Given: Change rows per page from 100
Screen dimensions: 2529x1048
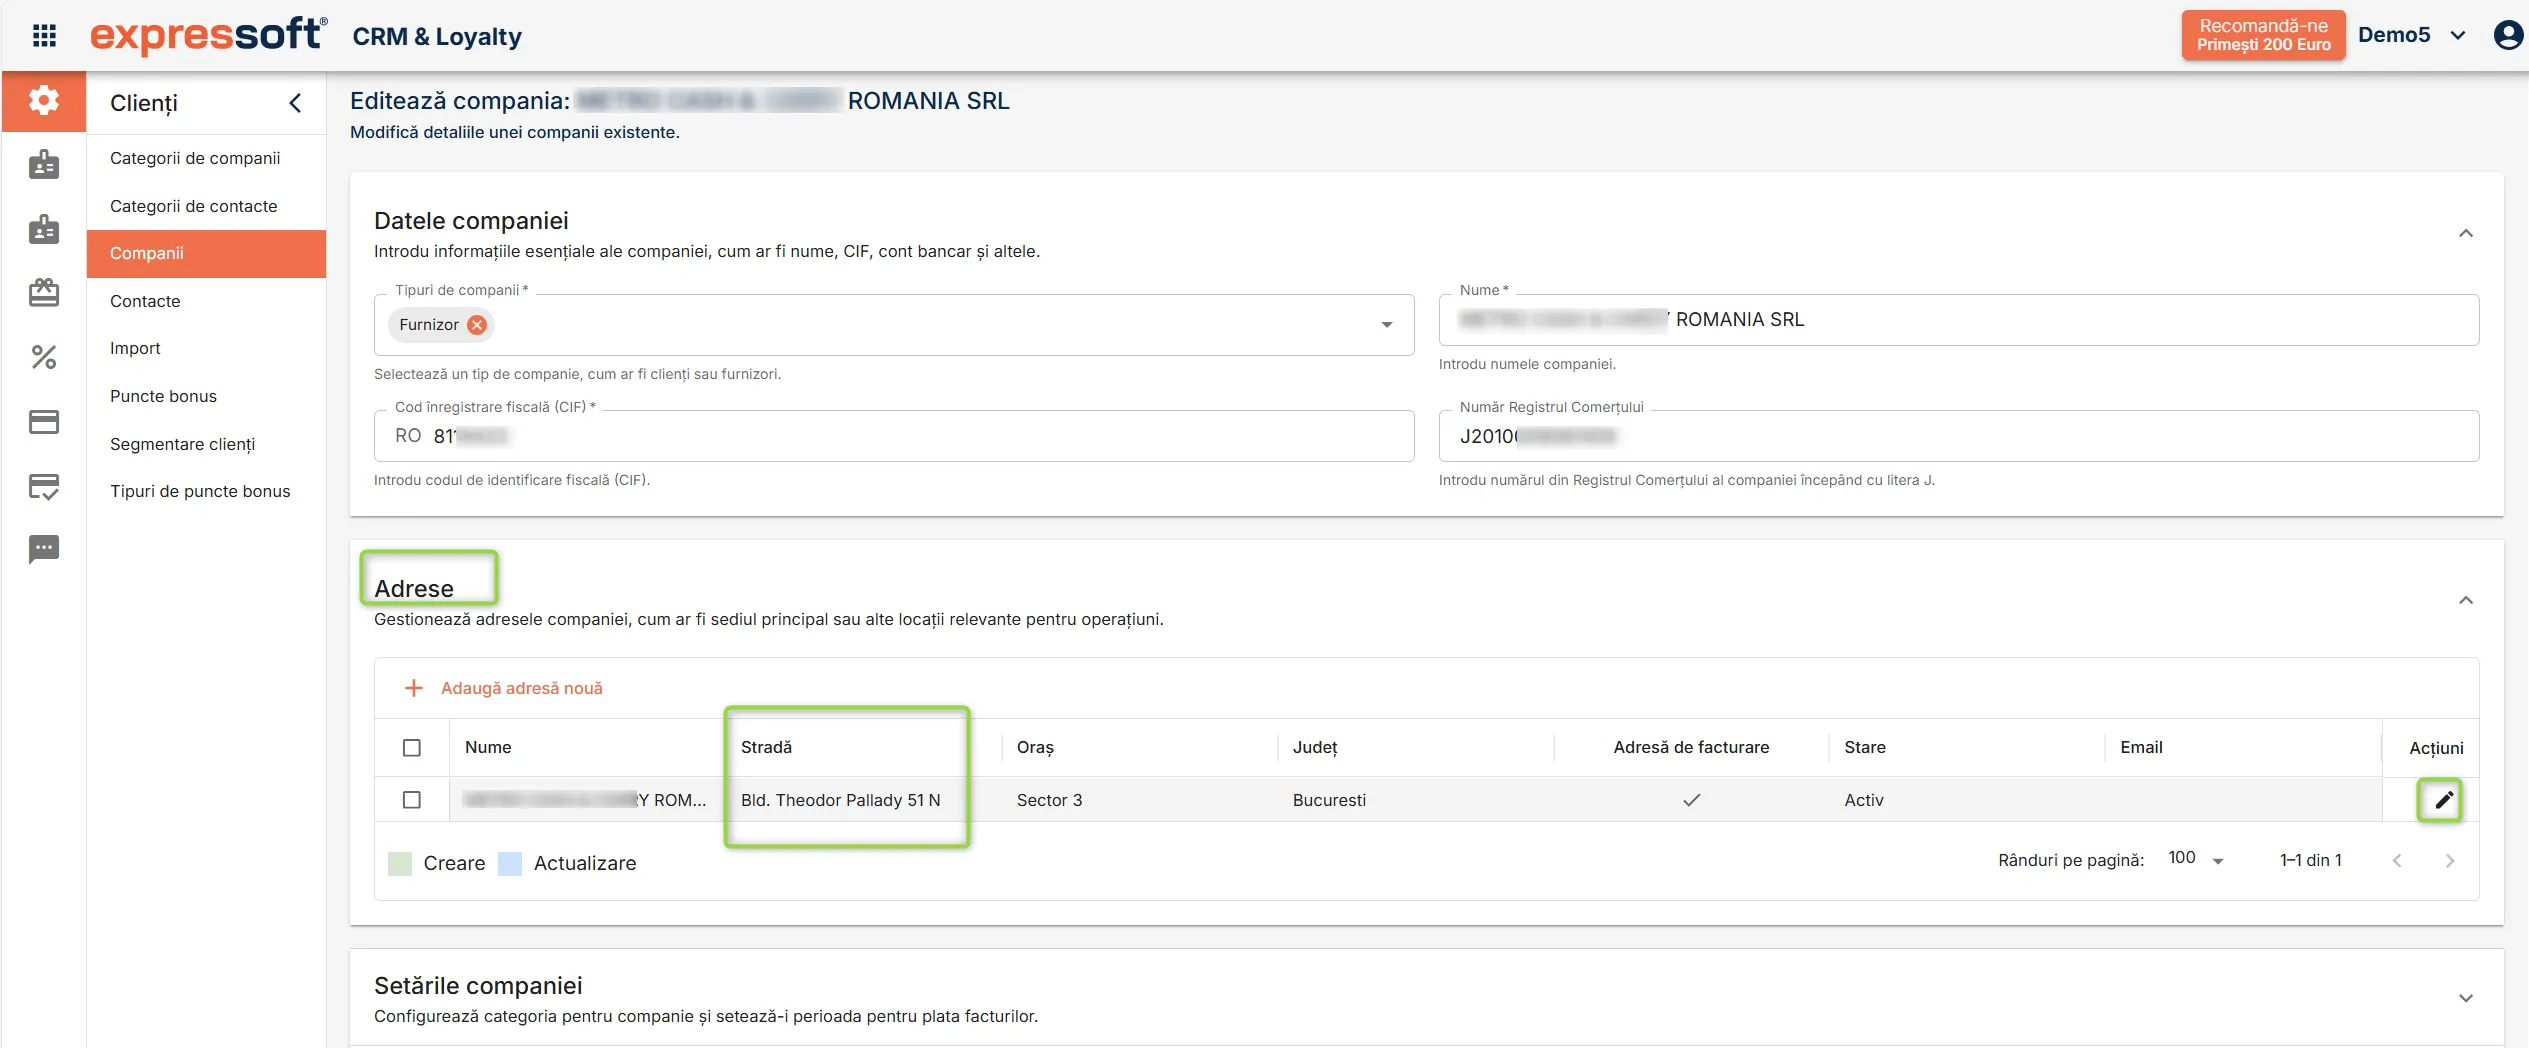Looking at the screenshot, I should coord(2195,860).
